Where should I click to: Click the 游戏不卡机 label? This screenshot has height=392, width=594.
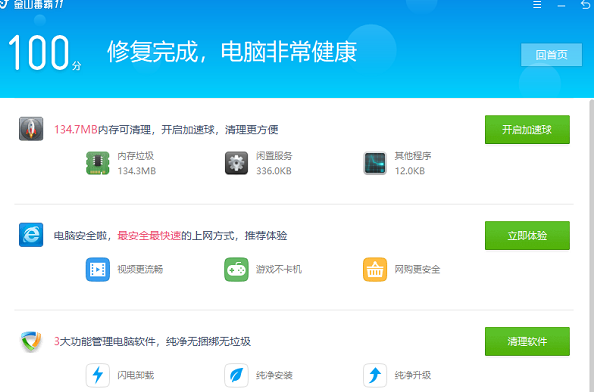pyautogui.click(x=279, y=269)
